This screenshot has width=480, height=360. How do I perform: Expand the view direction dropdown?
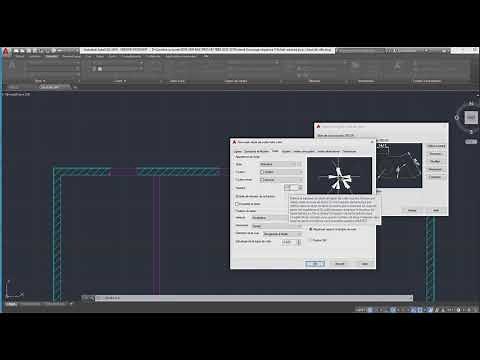(282, 234)
